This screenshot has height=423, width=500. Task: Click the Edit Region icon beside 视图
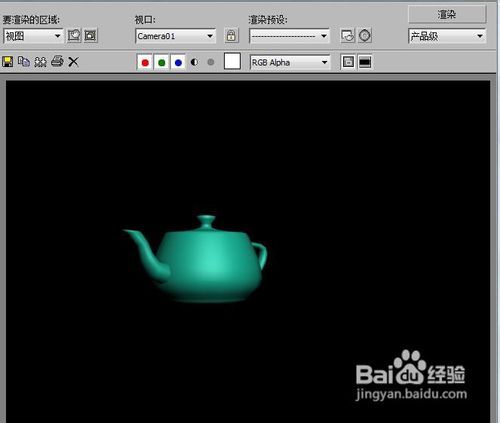pyautogui.click(x=74, y=35)
